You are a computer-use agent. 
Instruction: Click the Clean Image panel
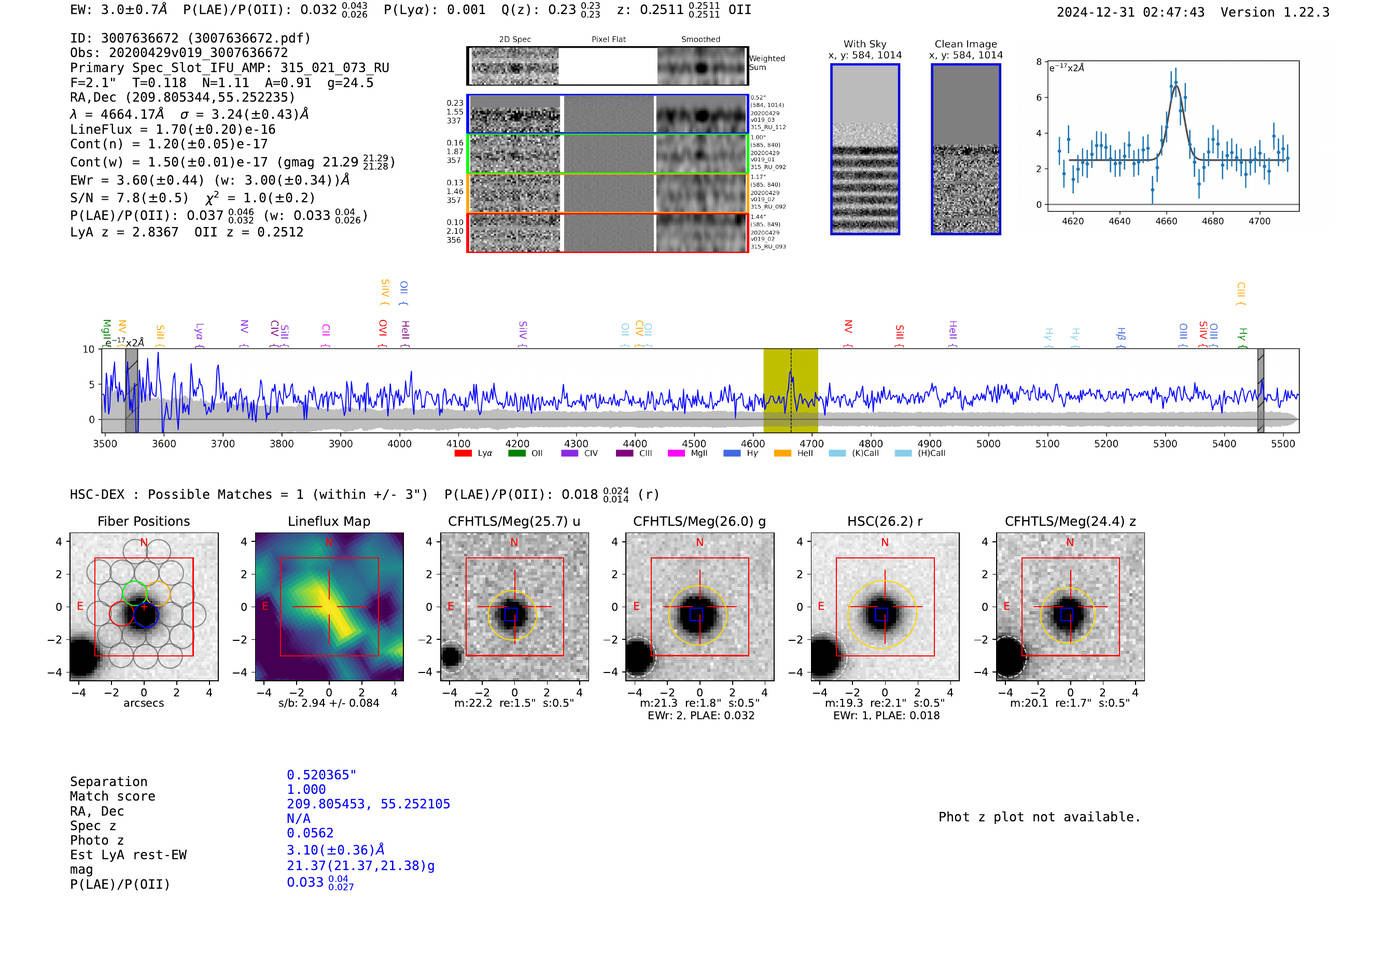coord(966,149)
